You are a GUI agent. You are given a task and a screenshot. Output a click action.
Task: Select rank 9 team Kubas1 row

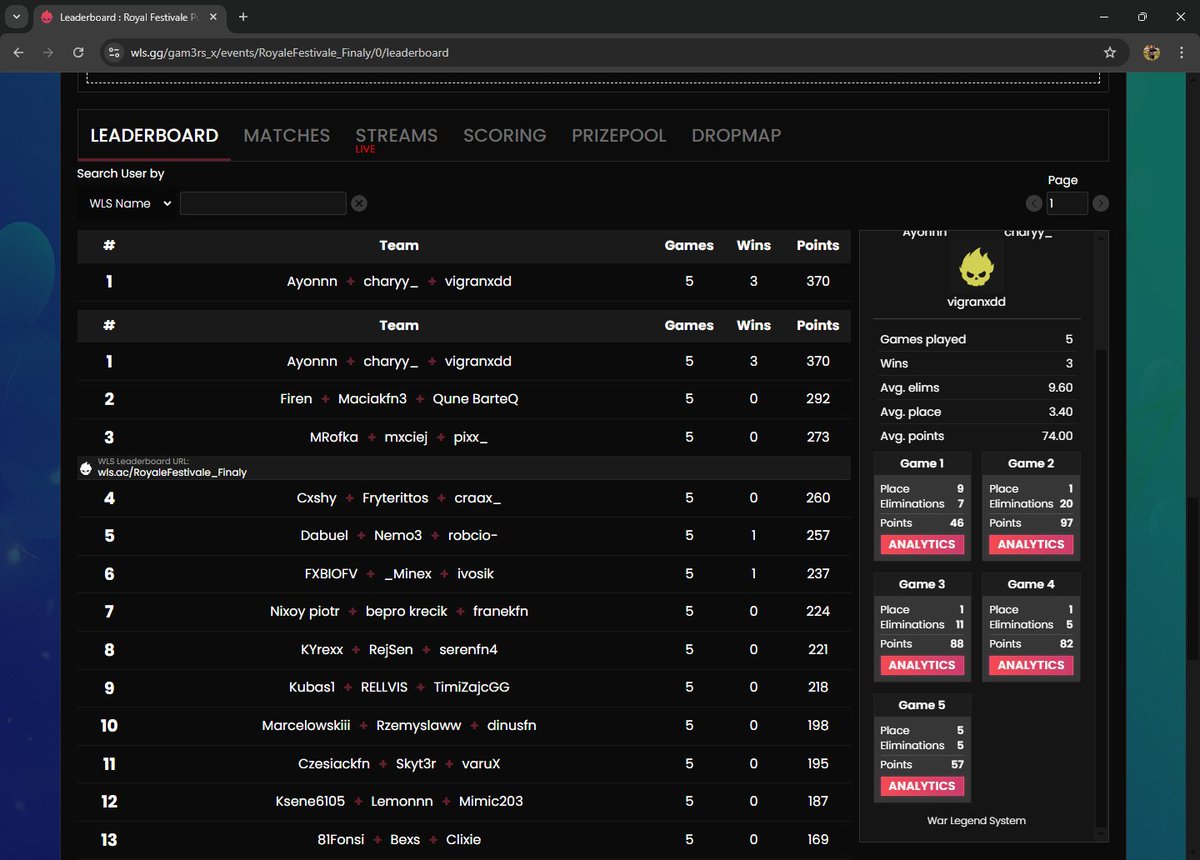click(464, 688)
